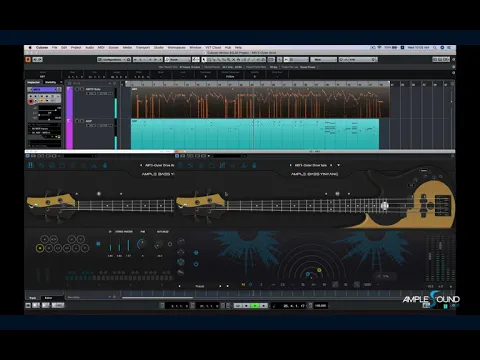Open the MIDI menu

point(101,48)
